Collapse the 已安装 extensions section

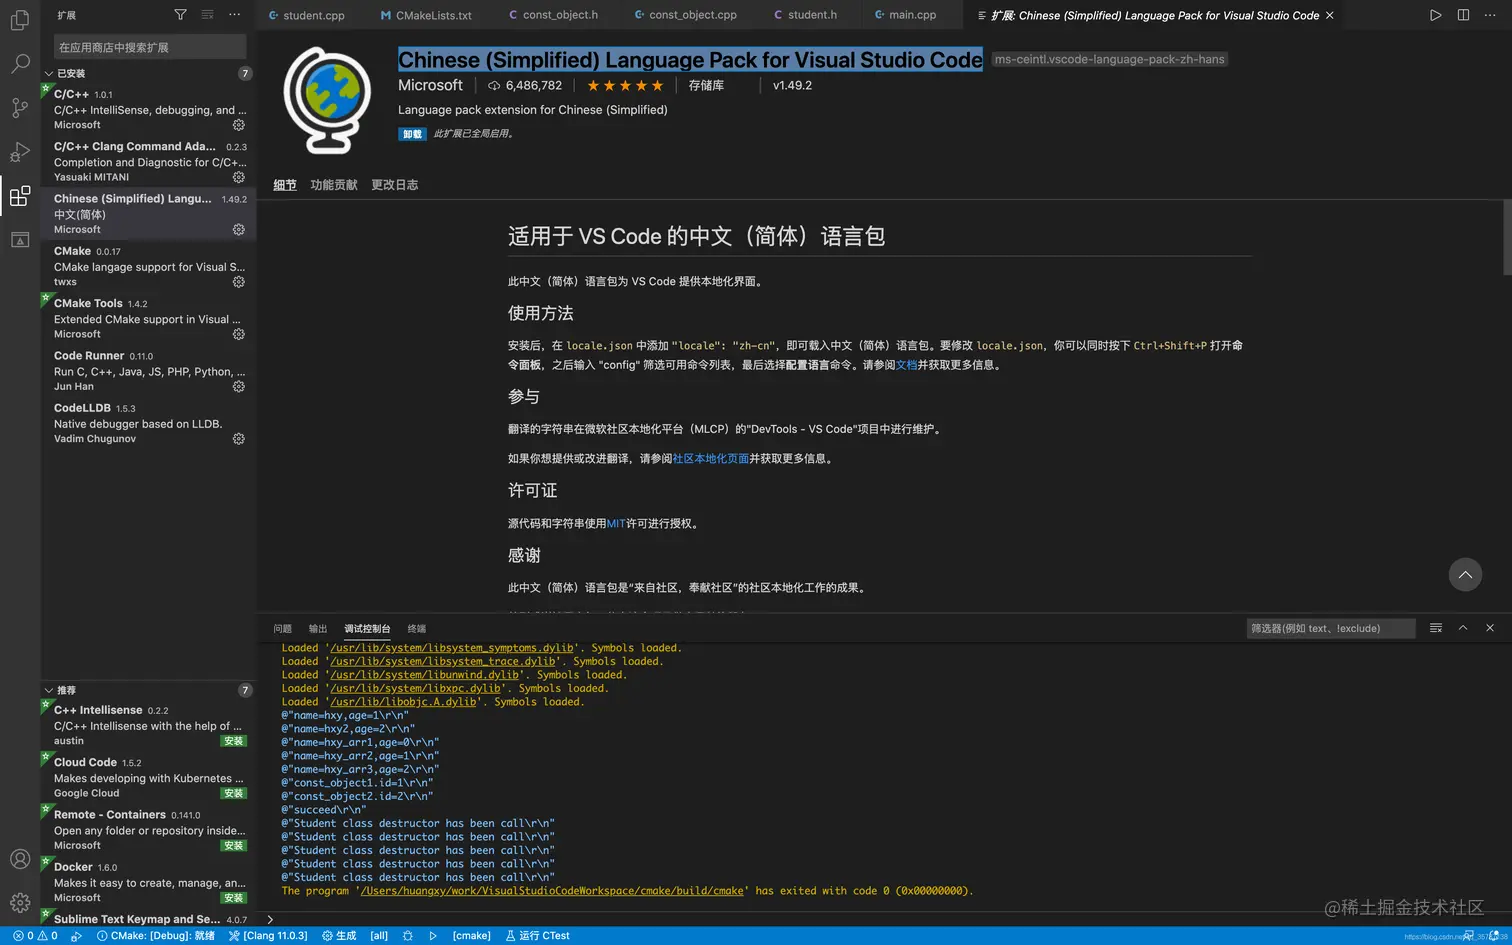pyautogui.click(x=48, y=73)
